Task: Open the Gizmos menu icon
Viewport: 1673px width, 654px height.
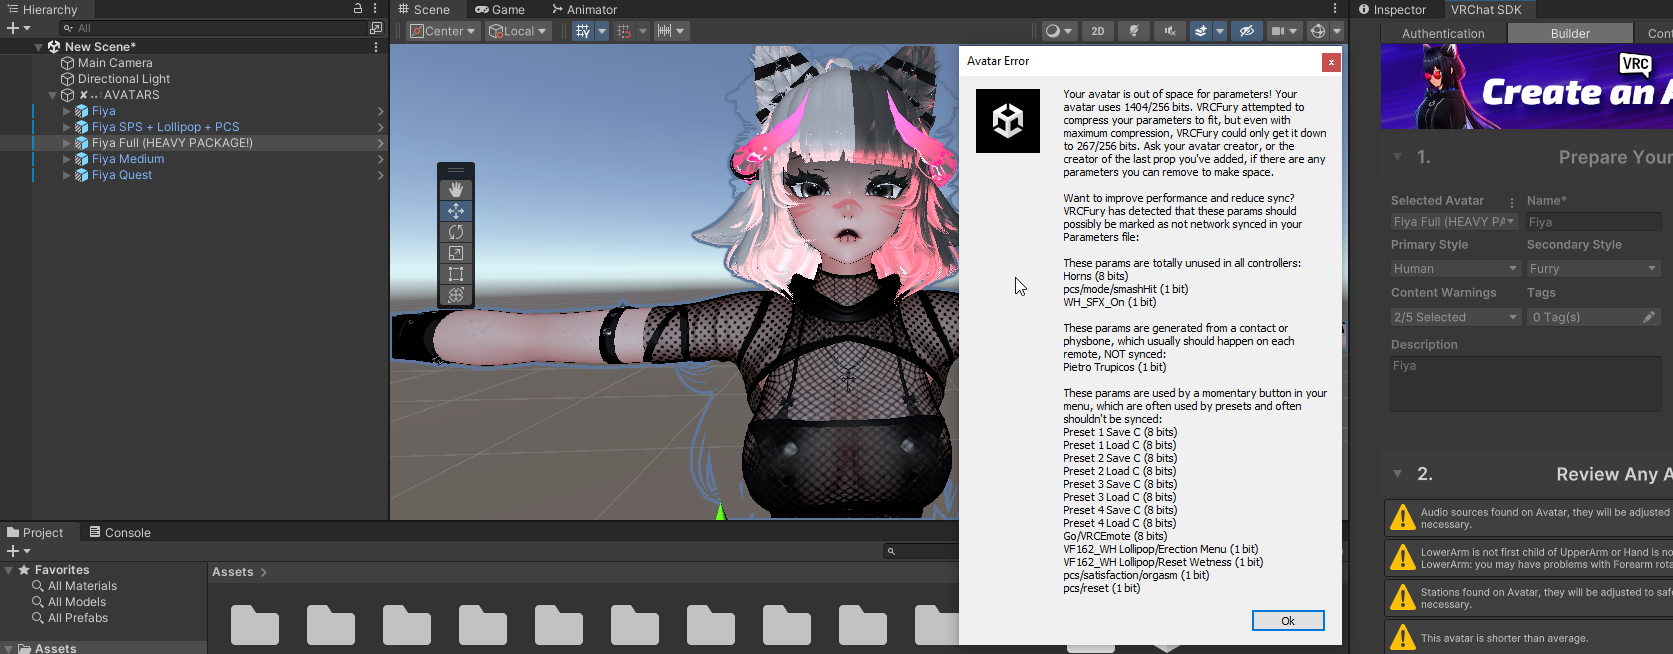Action: pyautogui.click(x=1318, y=31)
